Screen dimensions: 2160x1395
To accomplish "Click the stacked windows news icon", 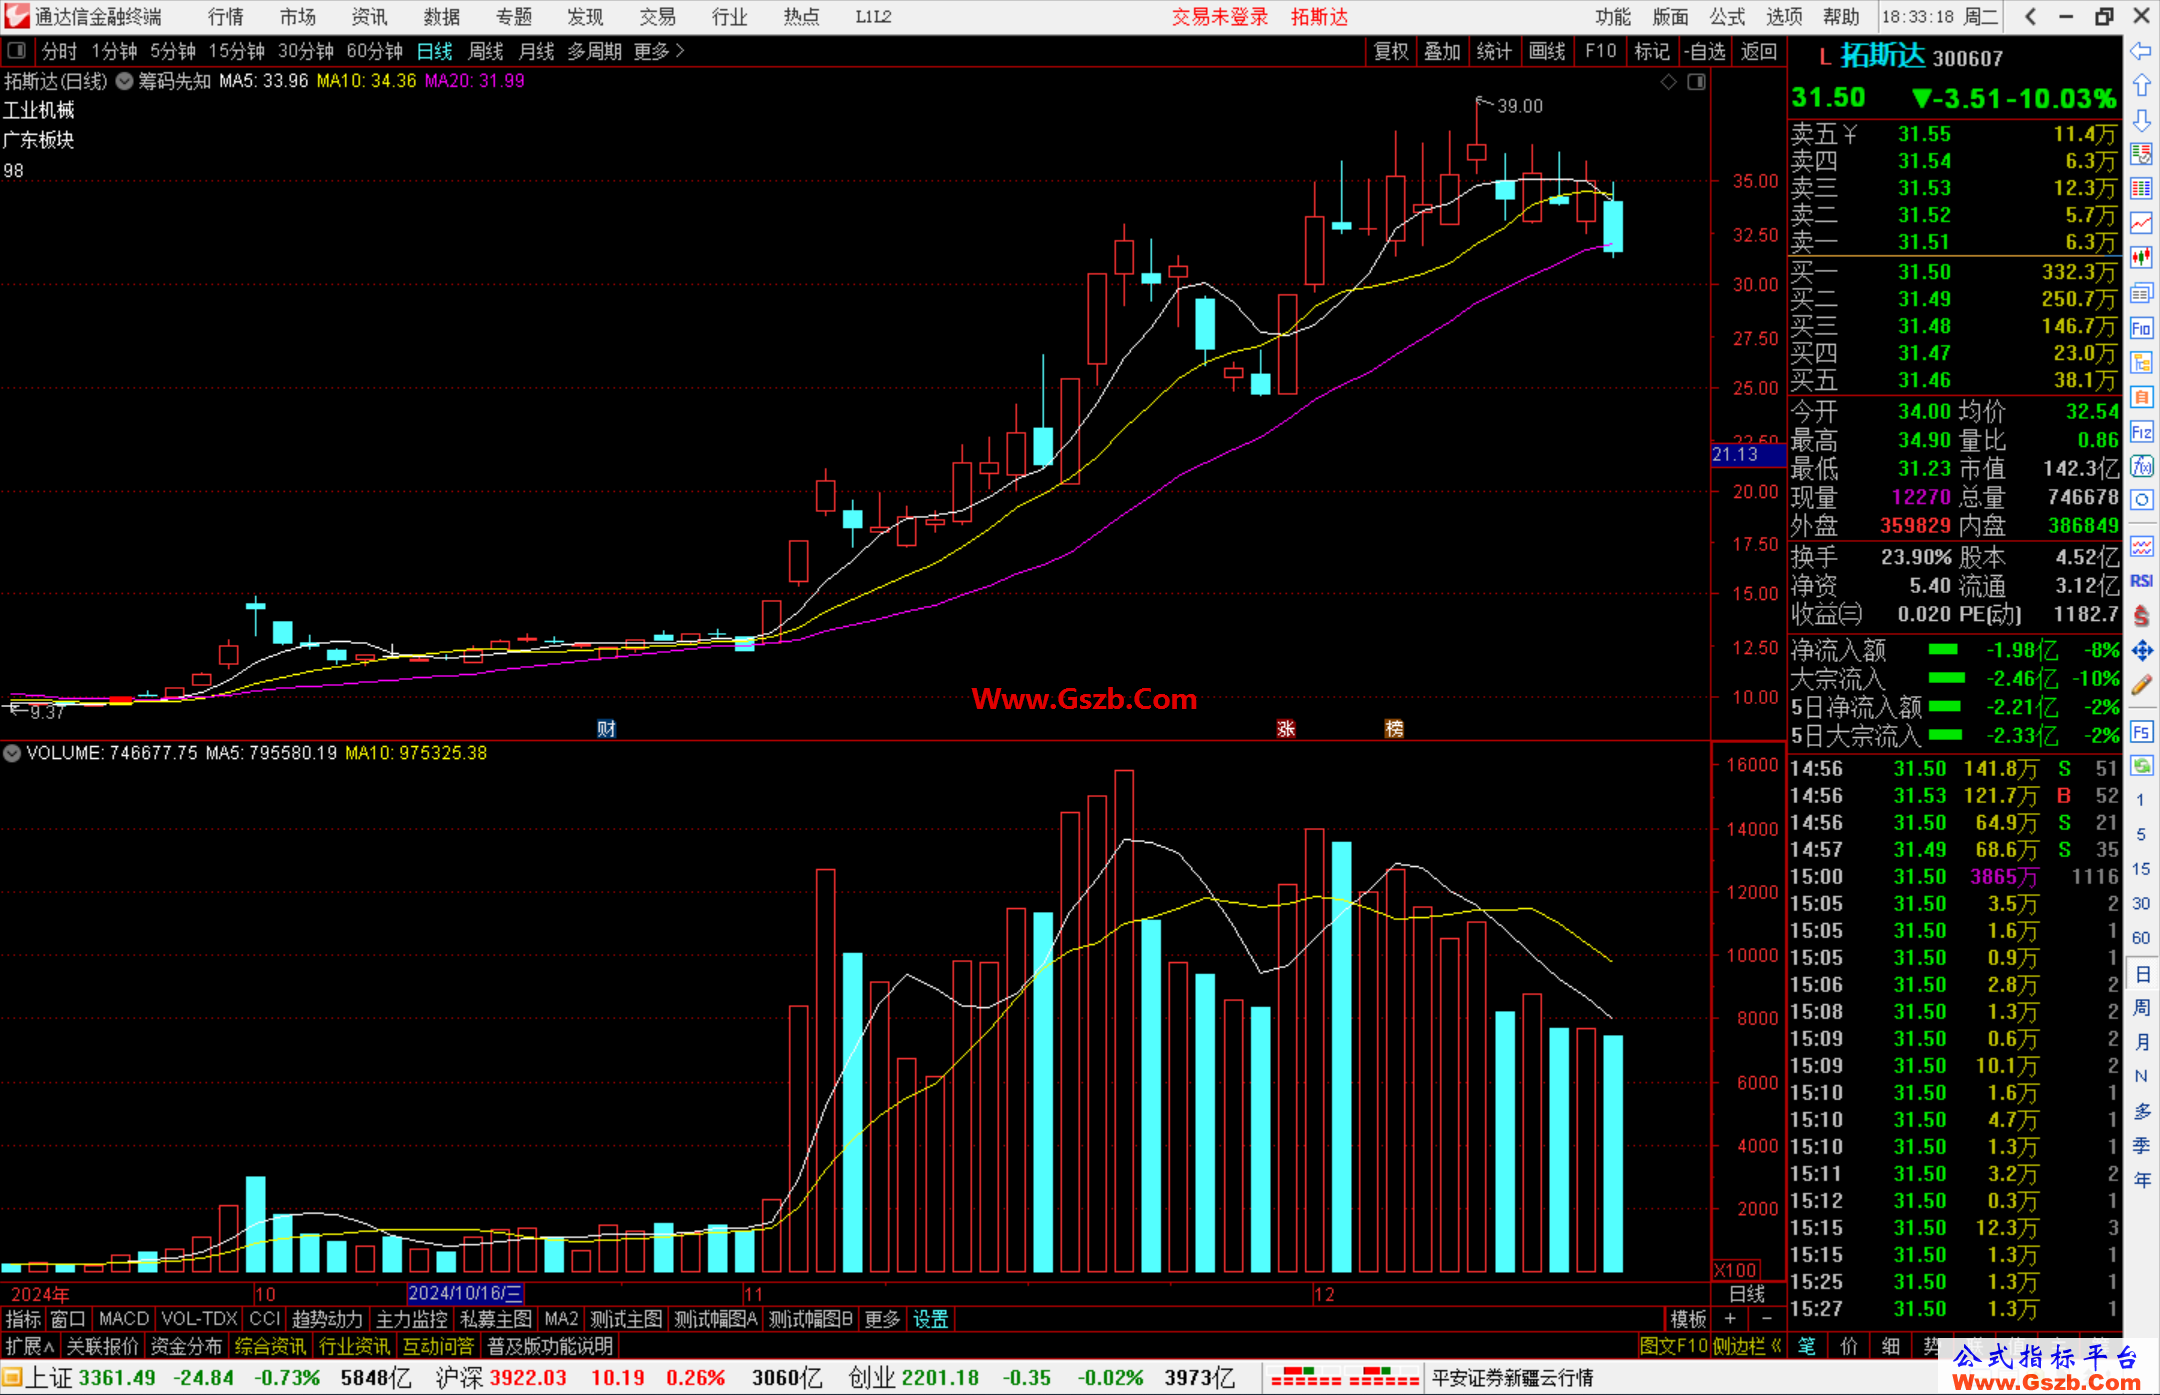I will pos(2141,293).
